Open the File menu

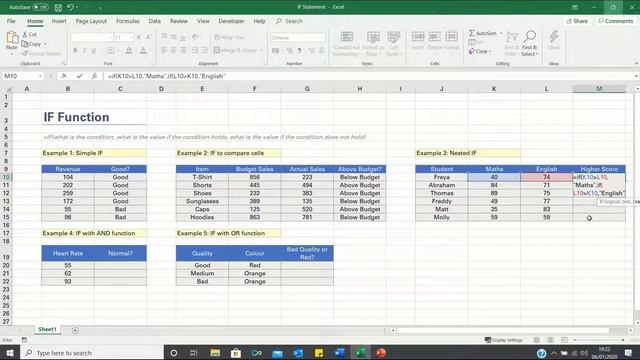click(x=11, y=21)
